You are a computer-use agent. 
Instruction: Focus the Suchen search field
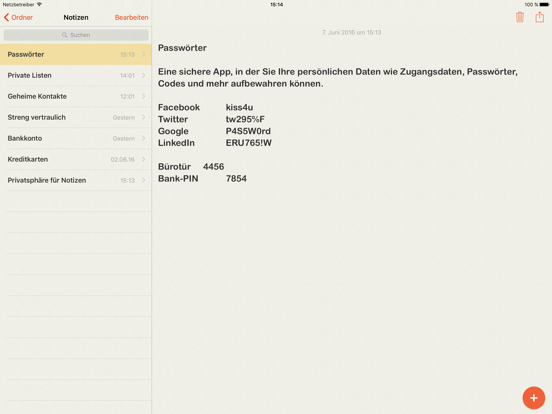tap(76, 35)
